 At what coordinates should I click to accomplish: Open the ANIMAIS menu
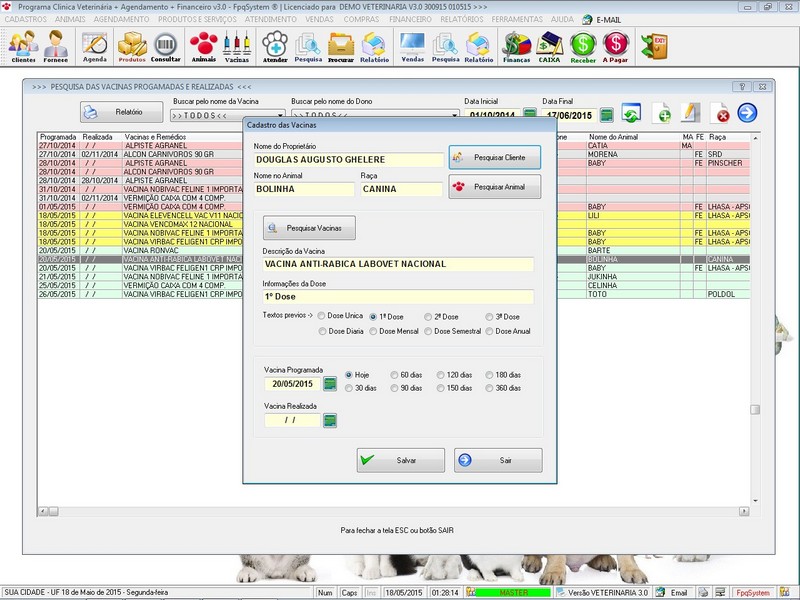click(x=70, y=19)
